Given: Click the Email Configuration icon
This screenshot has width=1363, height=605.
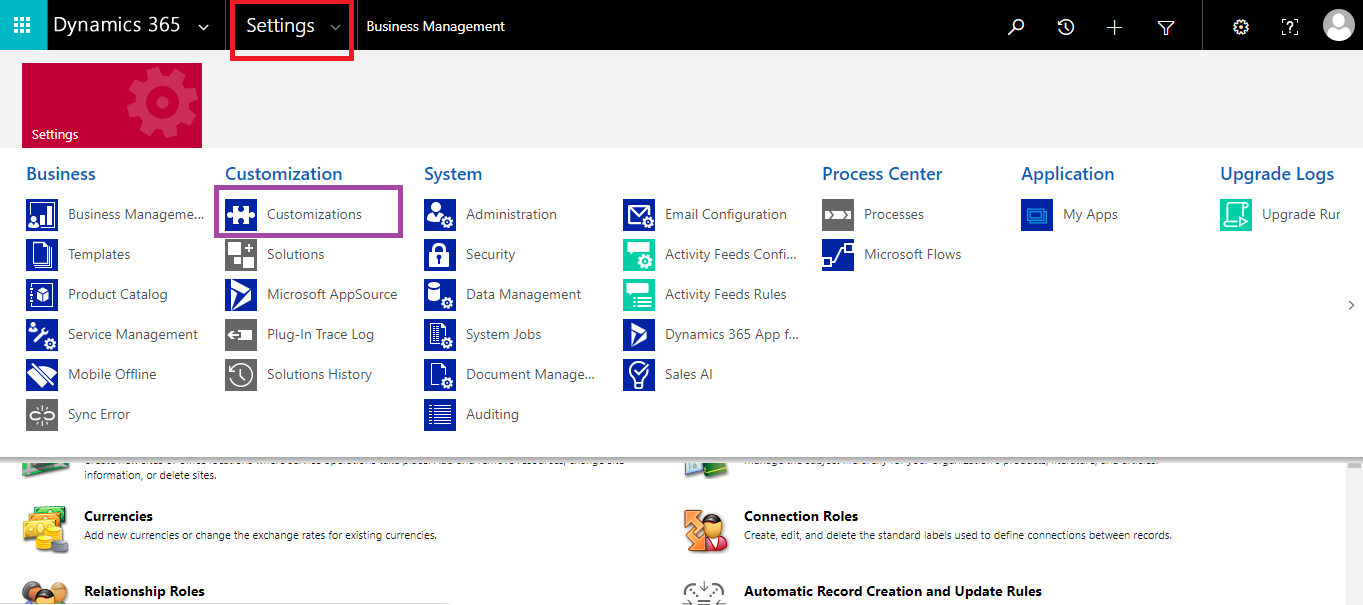Looking at the screenshot, I should coord(639,215).
